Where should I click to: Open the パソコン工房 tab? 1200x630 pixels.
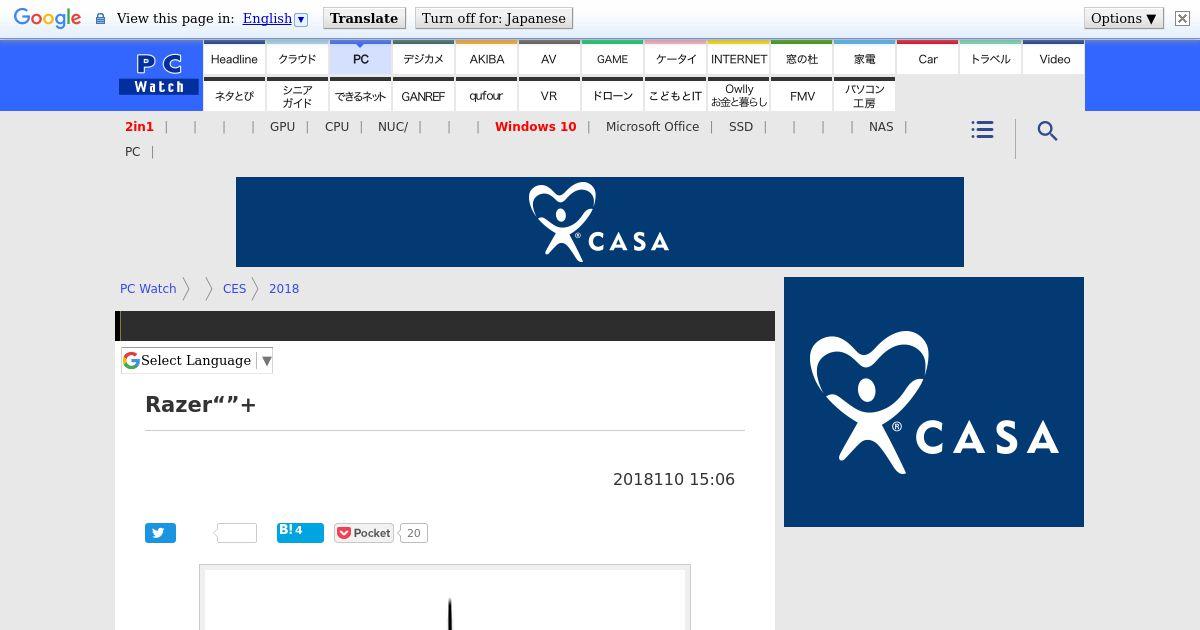(x=864, y=95)
